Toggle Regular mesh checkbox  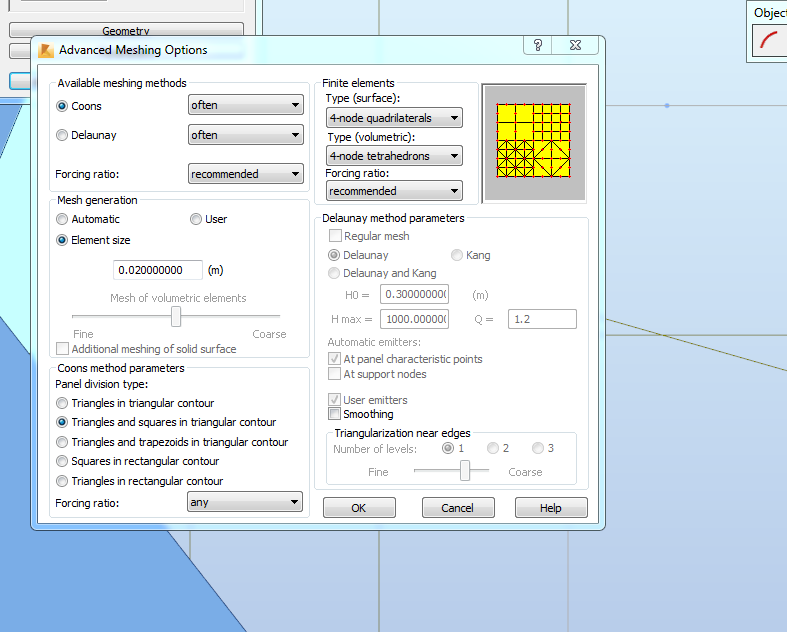(x=335, y=236)
